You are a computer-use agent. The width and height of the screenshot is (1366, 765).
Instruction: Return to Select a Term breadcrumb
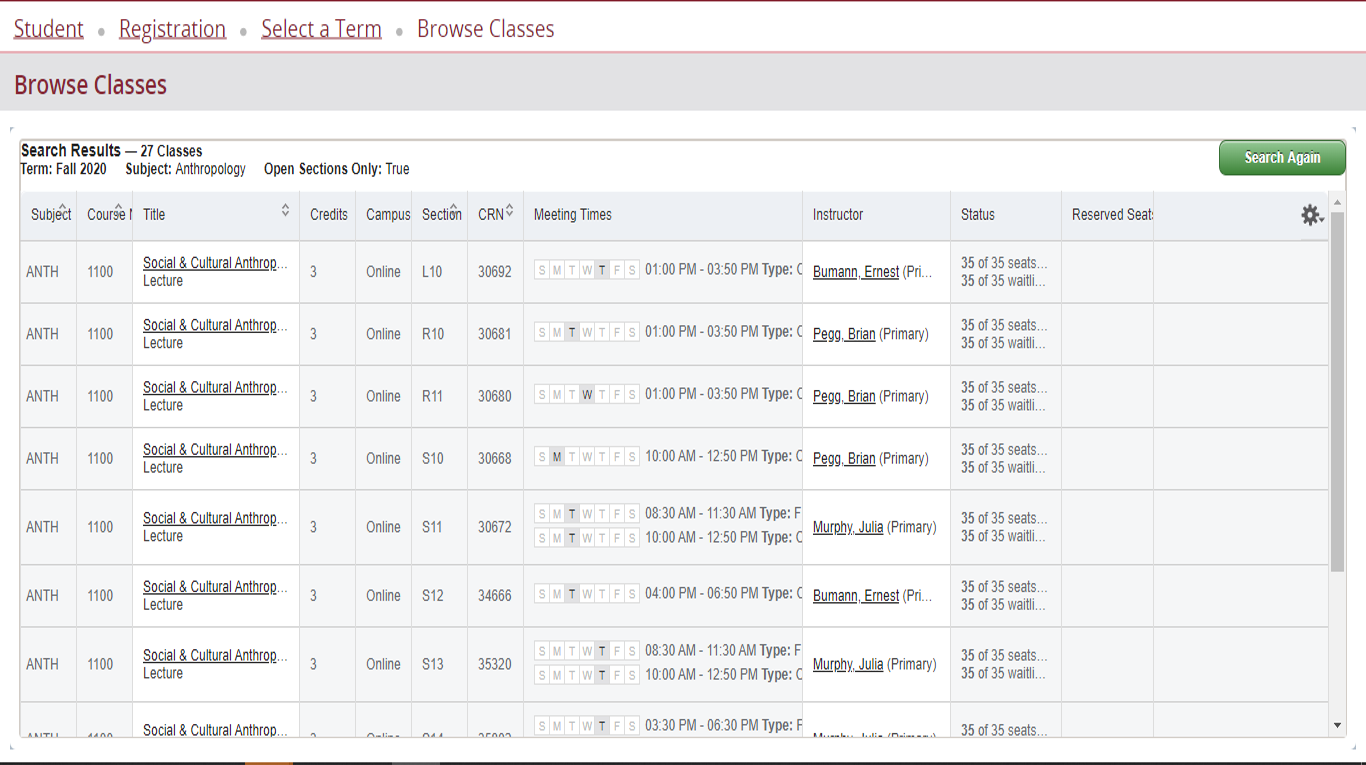(x=321, y=29)
